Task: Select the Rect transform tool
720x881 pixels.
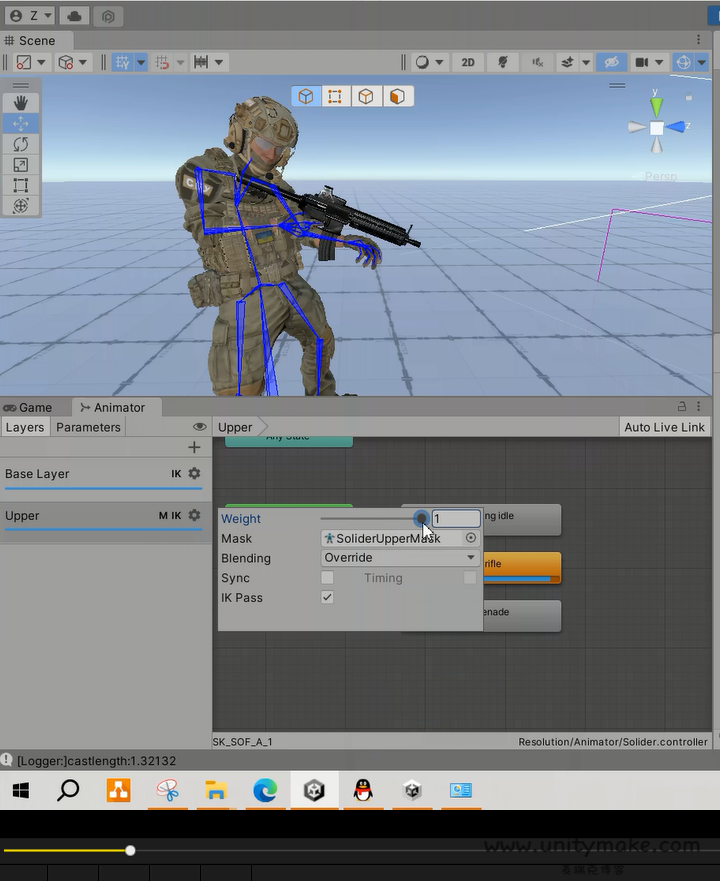Action: [20, 185]
